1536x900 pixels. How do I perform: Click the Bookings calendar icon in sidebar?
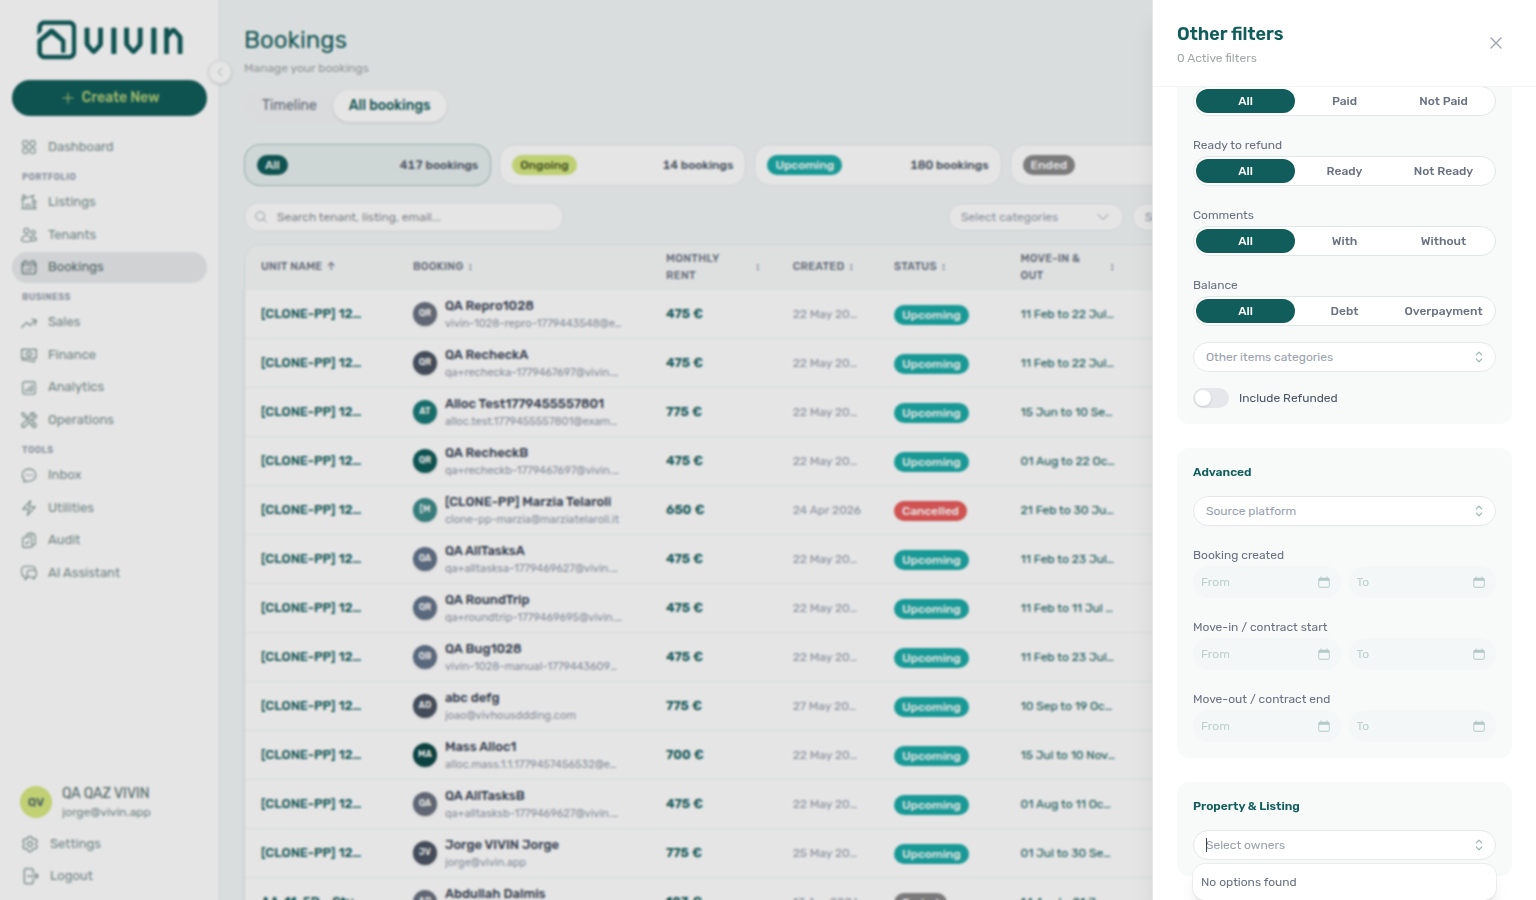(x=29, y=267)
